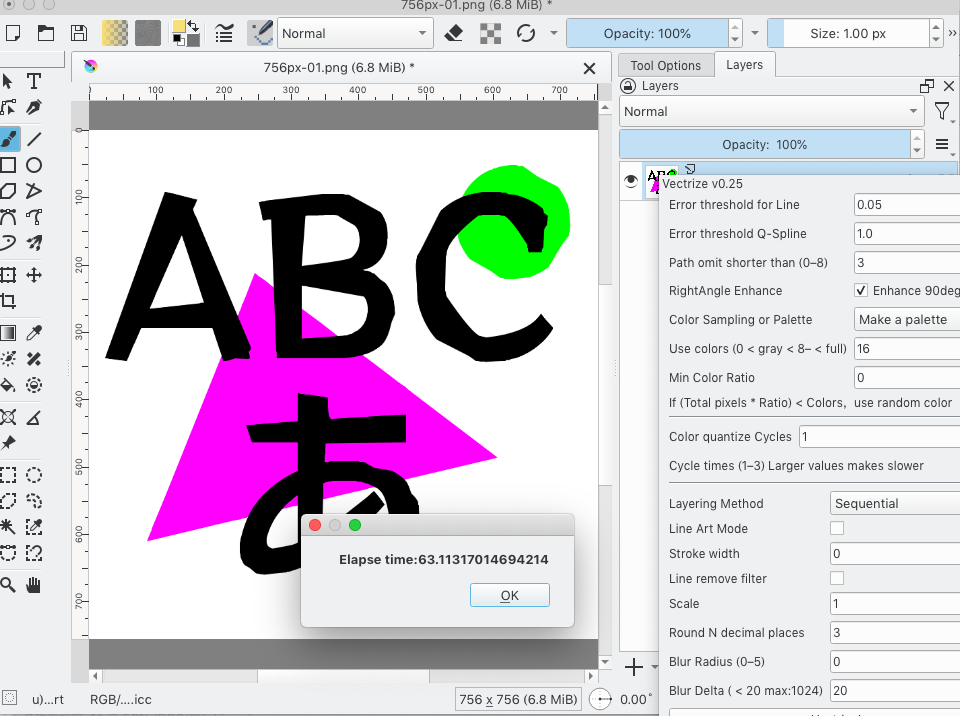Switch to the Tool Options tab
The image size is (960, 716).
coord(665,65)
